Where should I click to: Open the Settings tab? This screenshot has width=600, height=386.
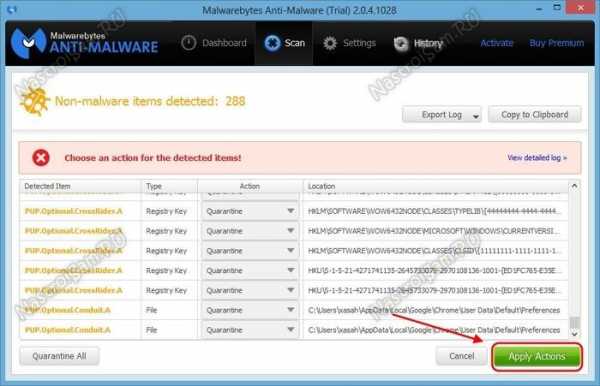[349, 43]
